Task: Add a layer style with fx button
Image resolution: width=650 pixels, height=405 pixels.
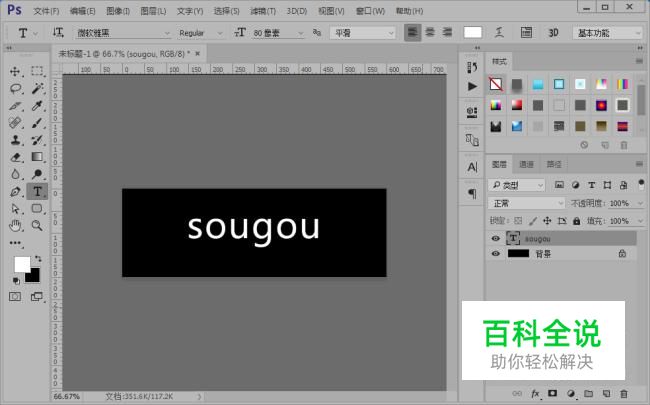Action: click(535, 393)
